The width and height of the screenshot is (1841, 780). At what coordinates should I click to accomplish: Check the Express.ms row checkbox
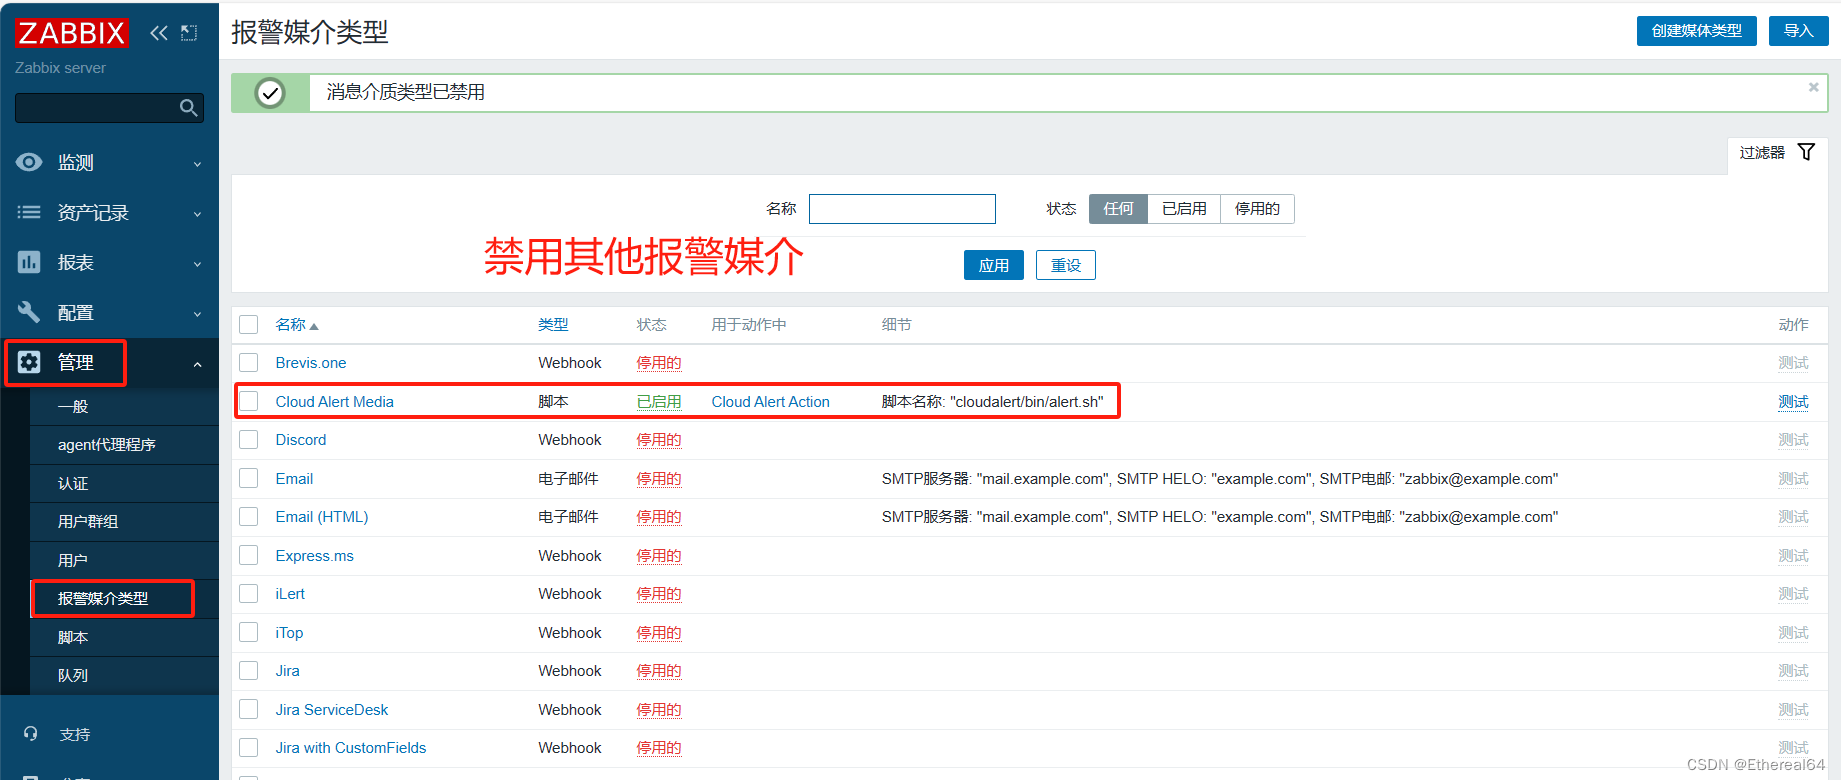[x=249, y=555]
